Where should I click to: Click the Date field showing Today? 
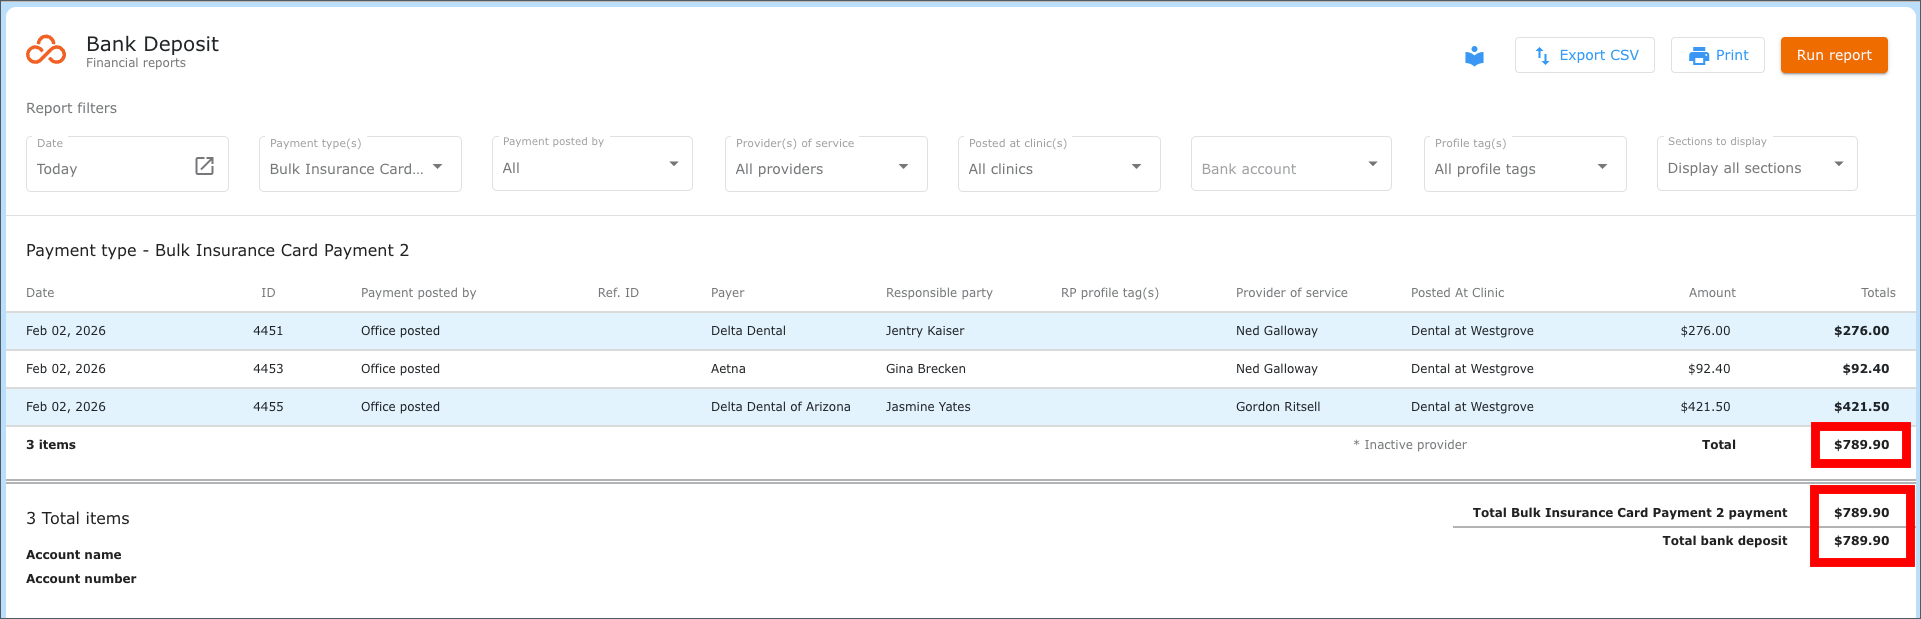point(127,164)
